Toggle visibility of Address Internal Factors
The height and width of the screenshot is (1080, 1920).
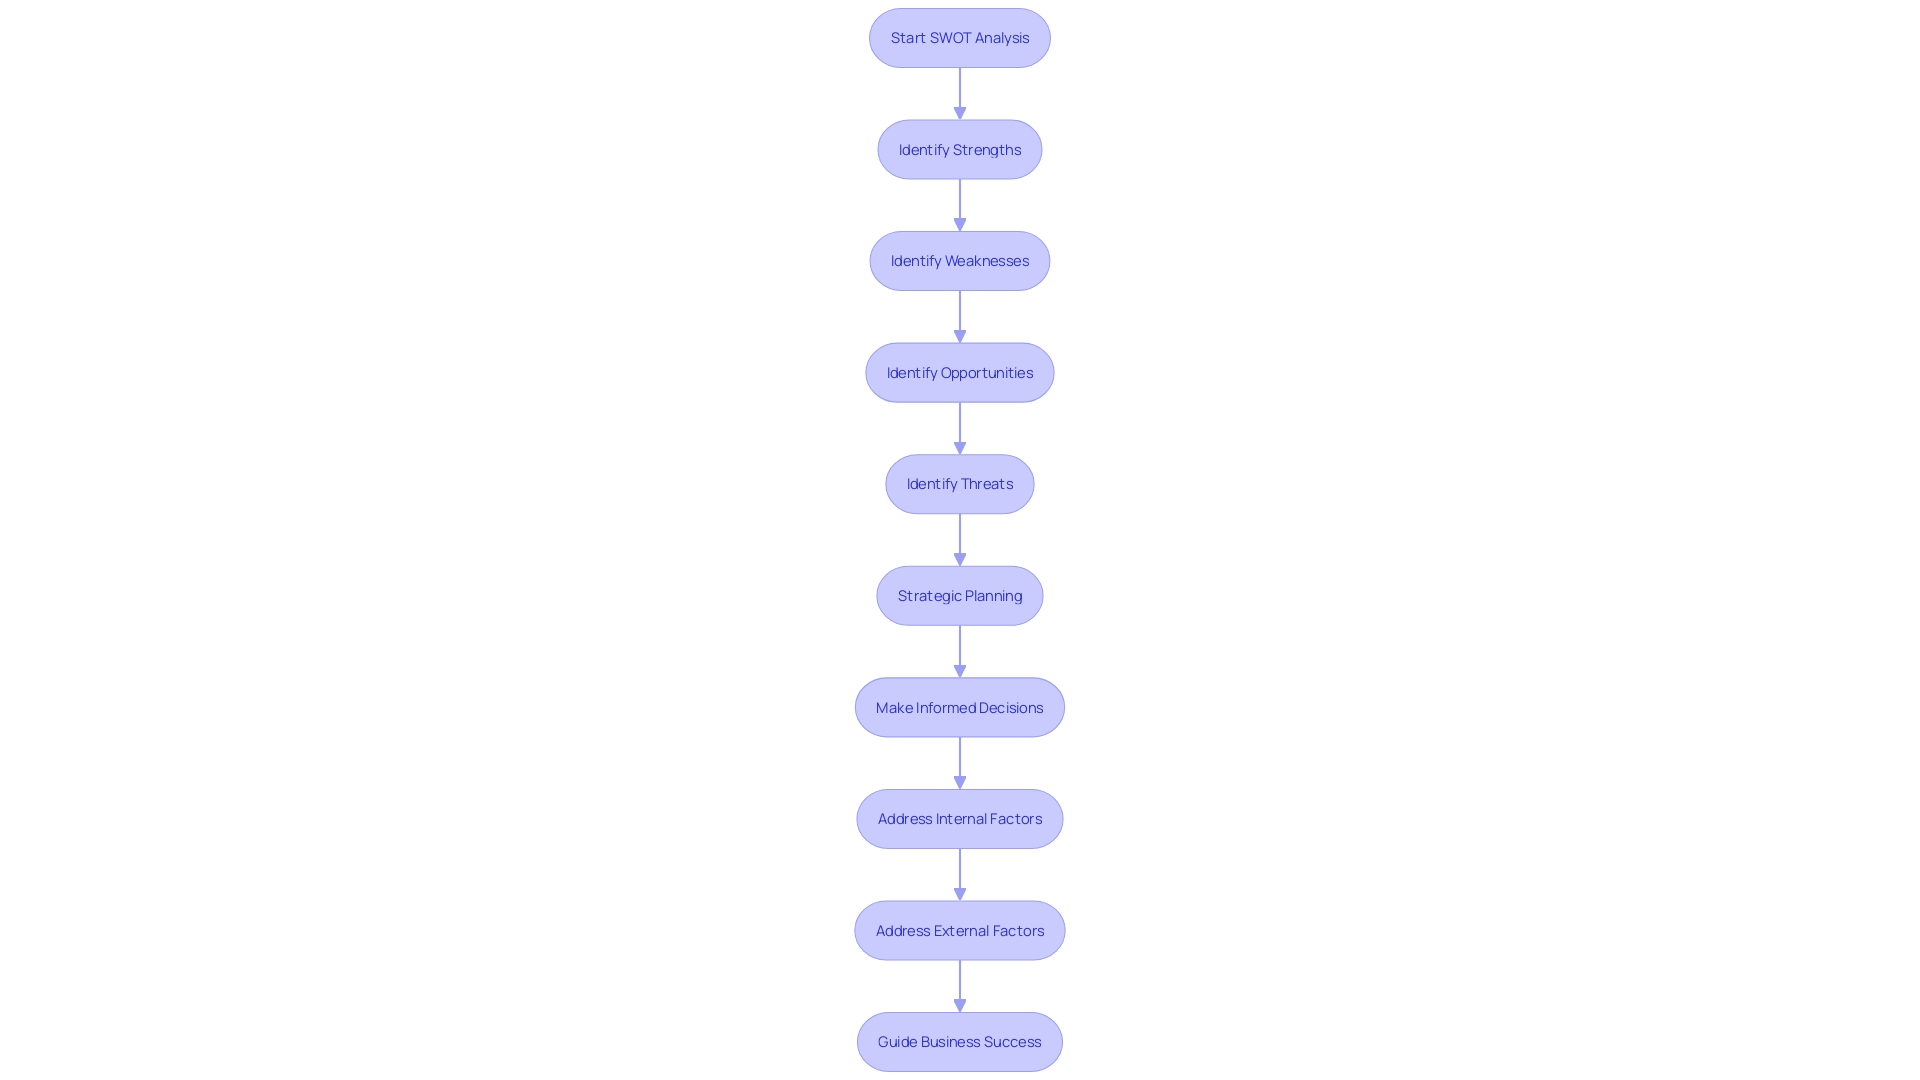coord(959,818)
